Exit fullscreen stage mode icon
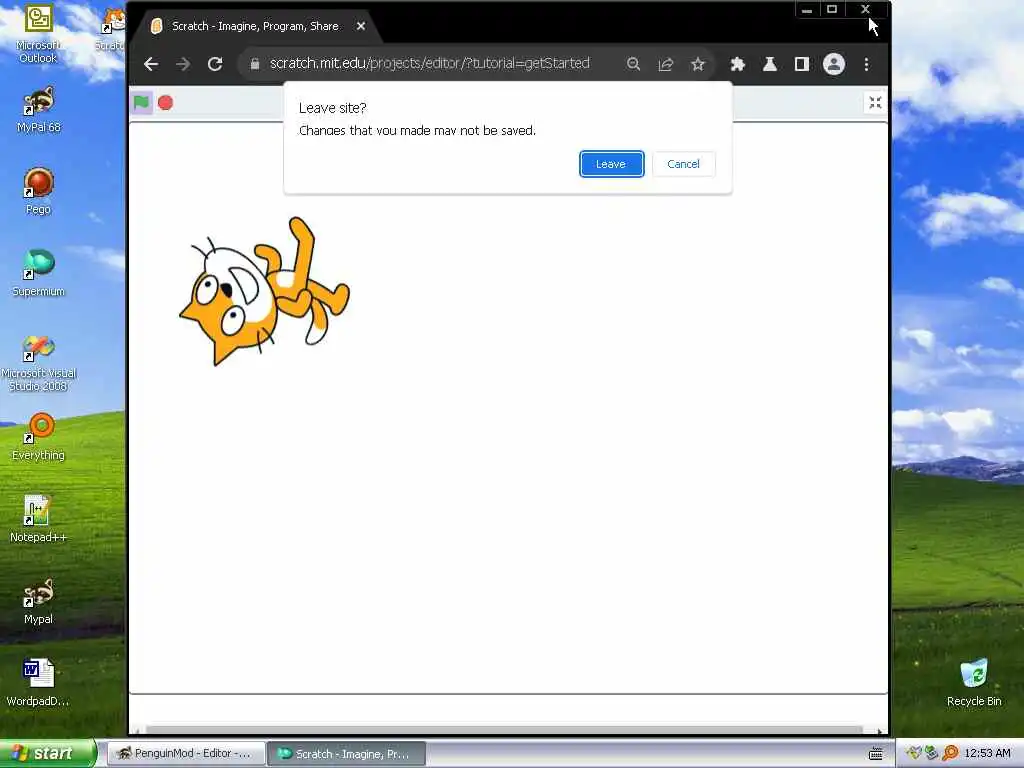The width and height of the screenshot is (1024, 768). (875, 103)
